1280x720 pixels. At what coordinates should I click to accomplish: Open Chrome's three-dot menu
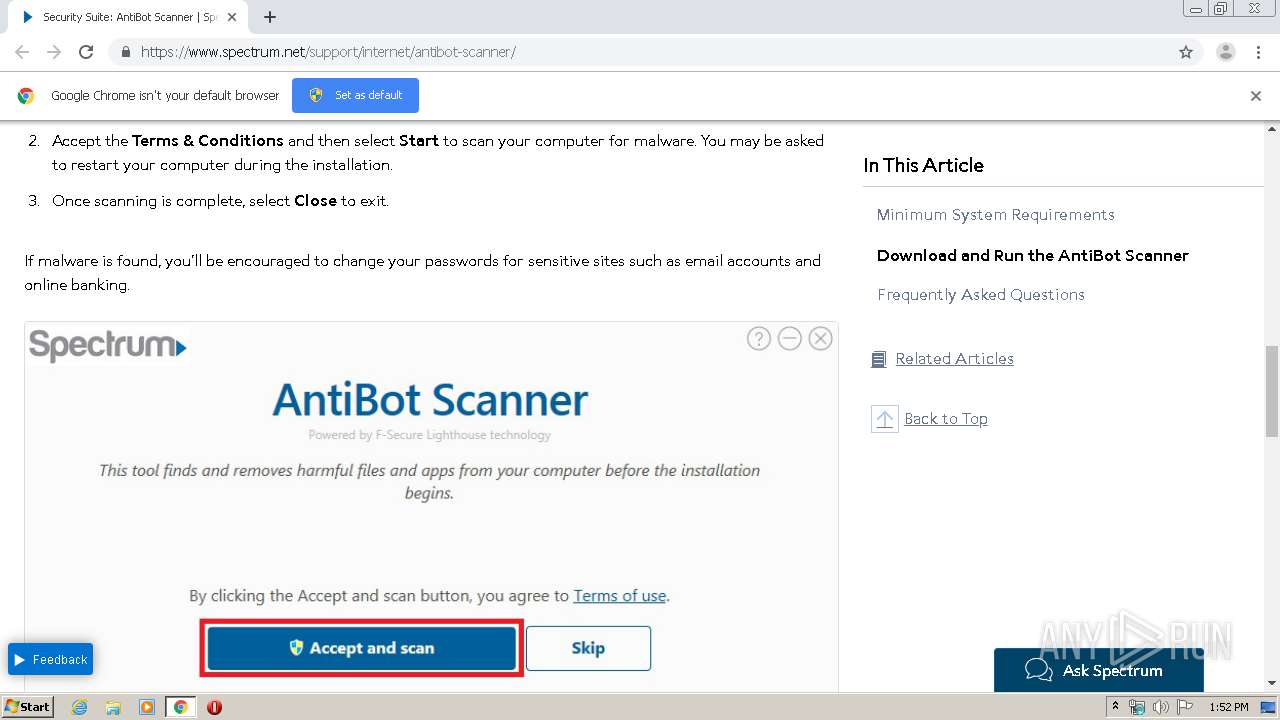1258,52
